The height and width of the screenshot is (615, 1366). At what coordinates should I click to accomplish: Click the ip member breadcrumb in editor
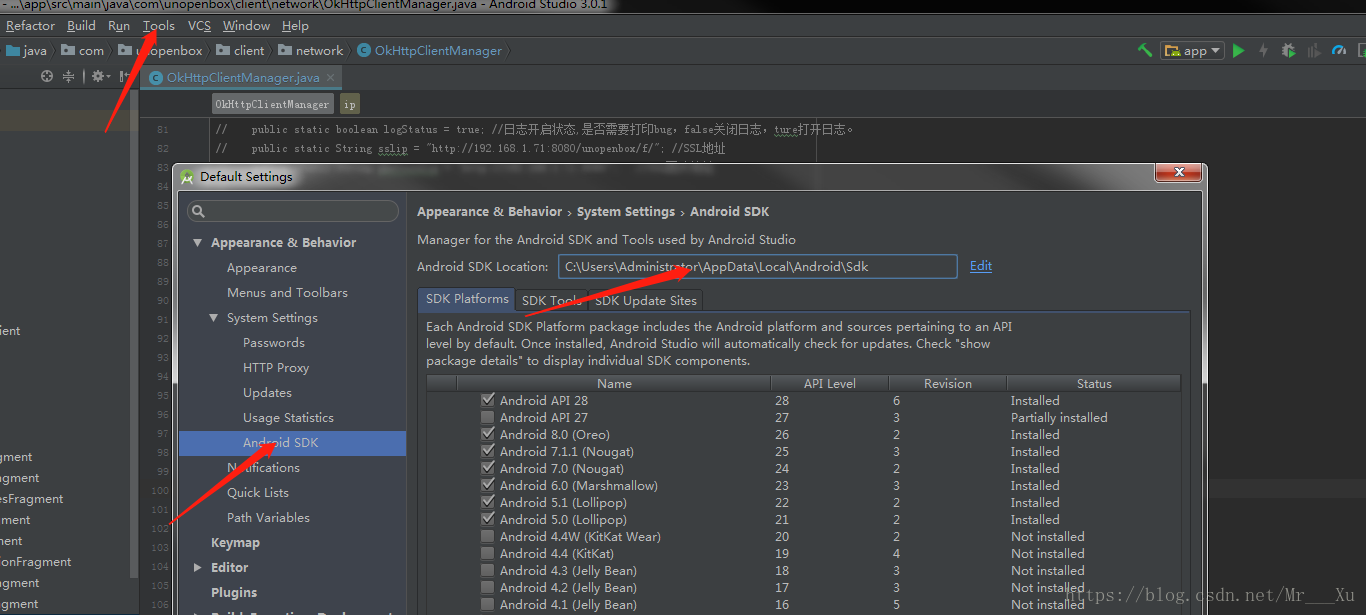coord(349,104)
